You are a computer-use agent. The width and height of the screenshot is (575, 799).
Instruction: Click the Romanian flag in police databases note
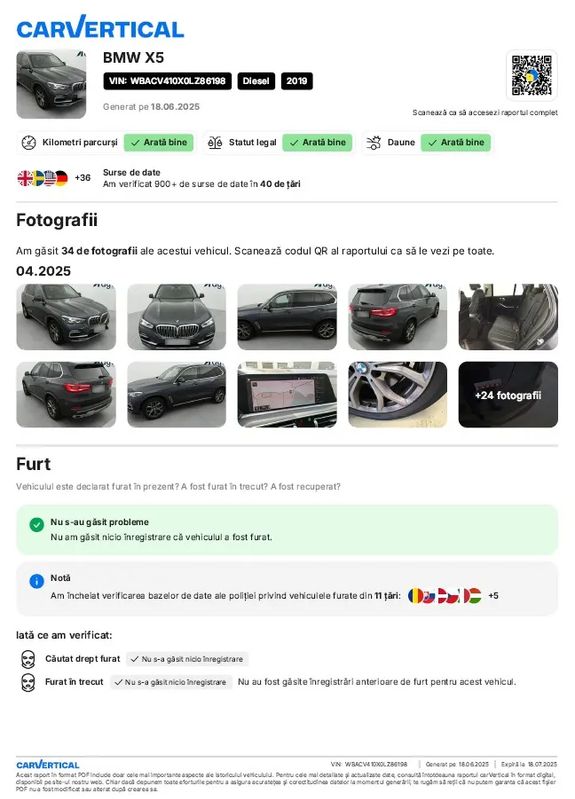click(x=415, y=595)
